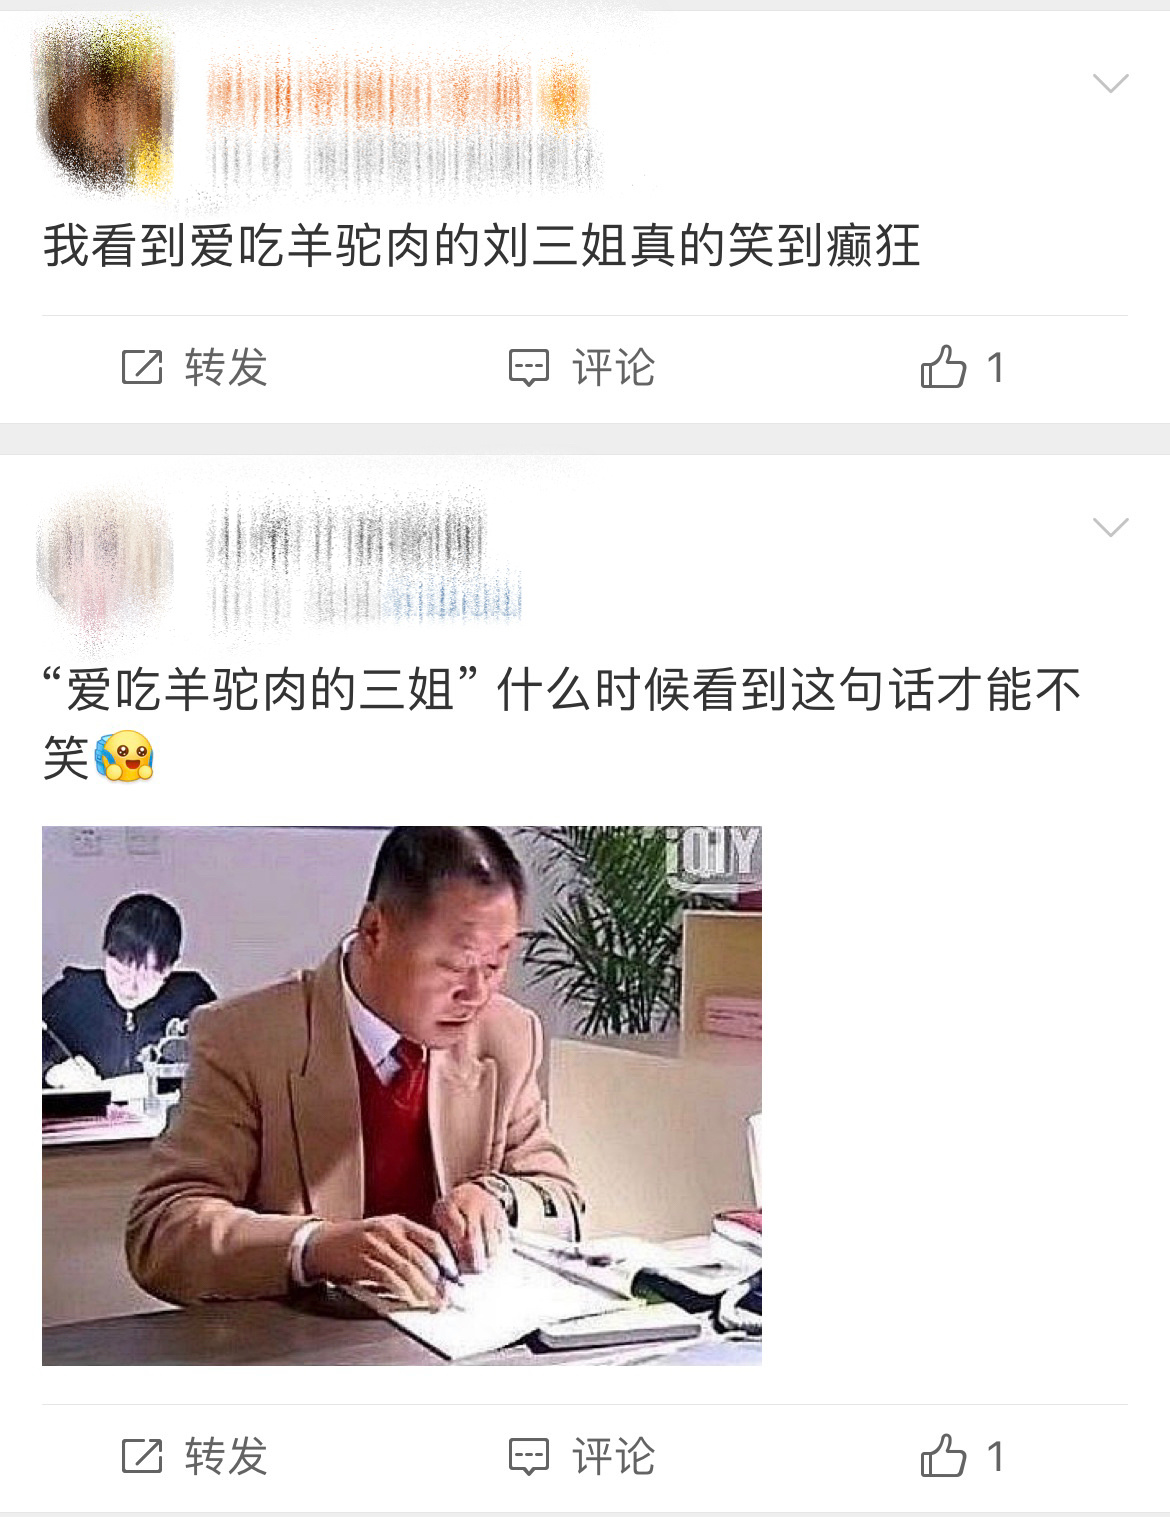
Task: Expand the second post's chevron menu
Action: point(1111,527)
